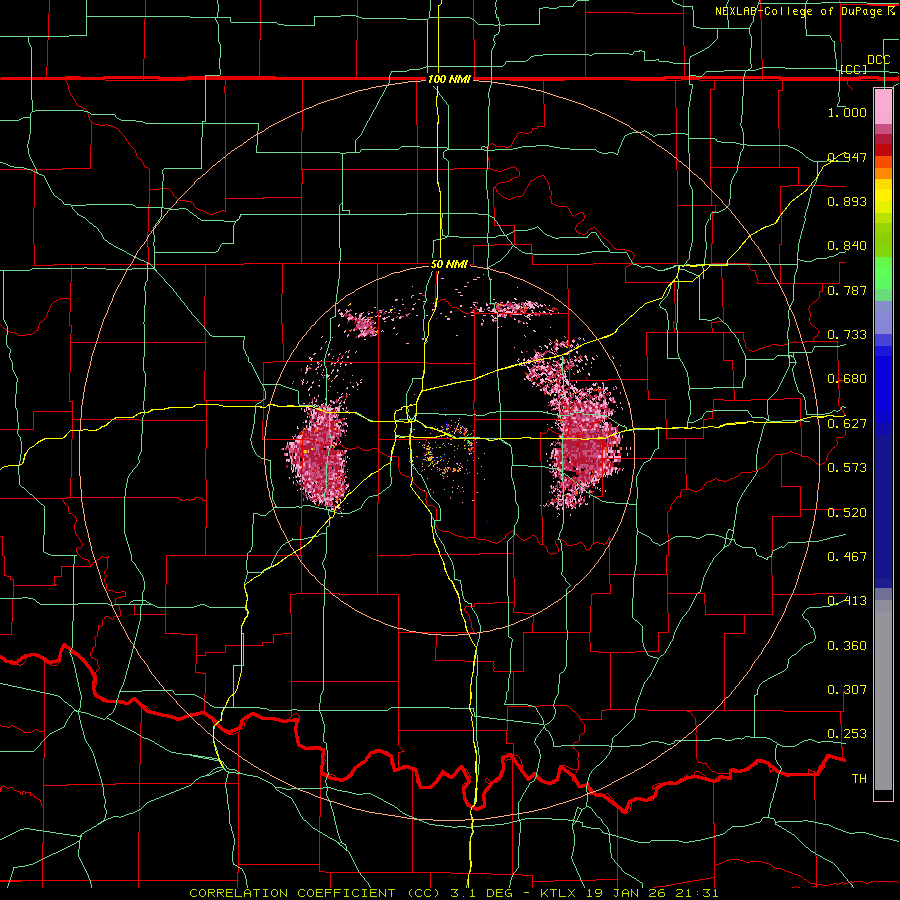
Task: Click the 0.733 color scale value
Action: (847, 334)
